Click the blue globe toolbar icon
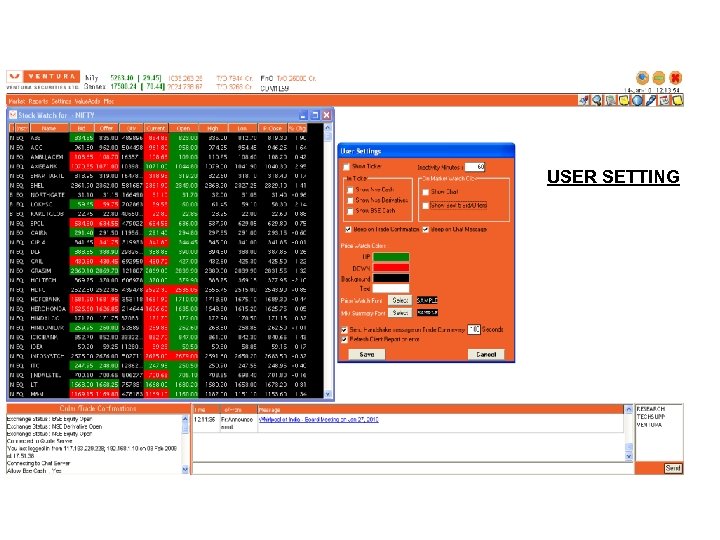This screenshot has width=720, height=540. click(x=637, y=100)
